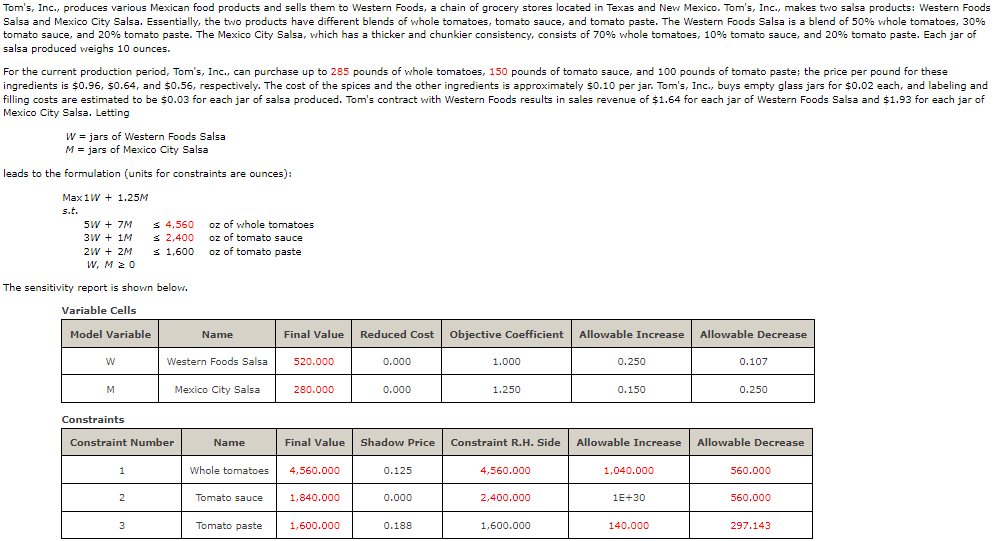
Task: Select the "Constraint R.H. Side" column header
Action: tap(505, 442)
